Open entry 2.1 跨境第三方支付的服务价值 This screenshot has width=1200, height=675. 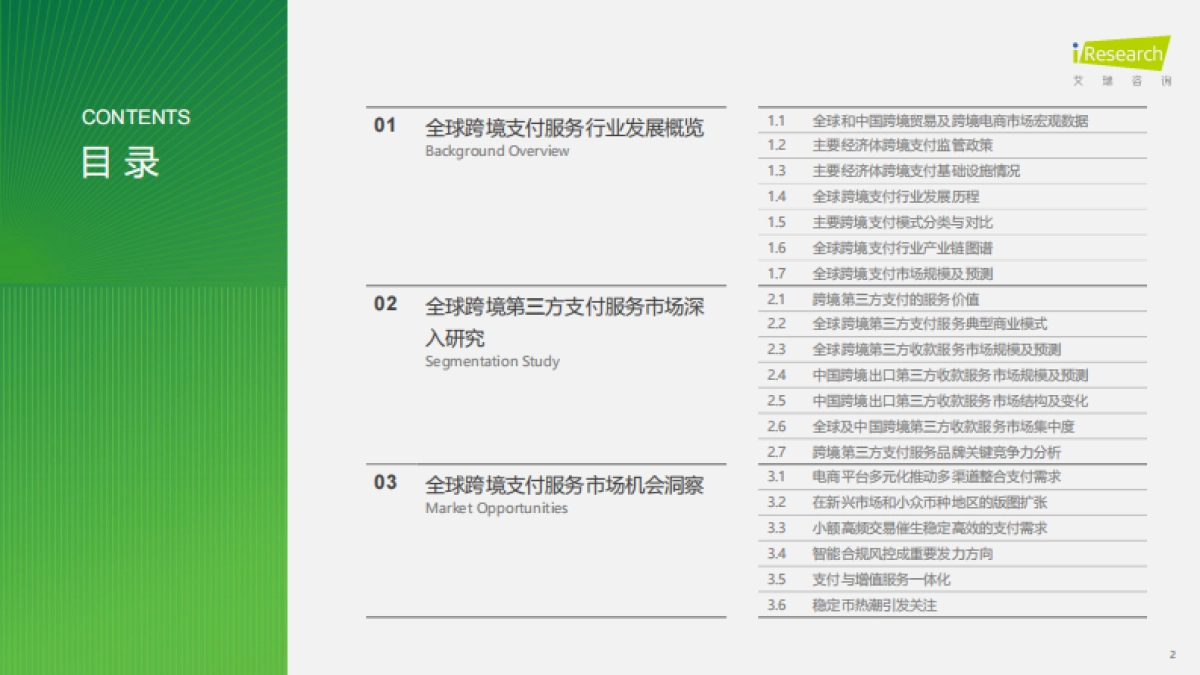(890, 298)
